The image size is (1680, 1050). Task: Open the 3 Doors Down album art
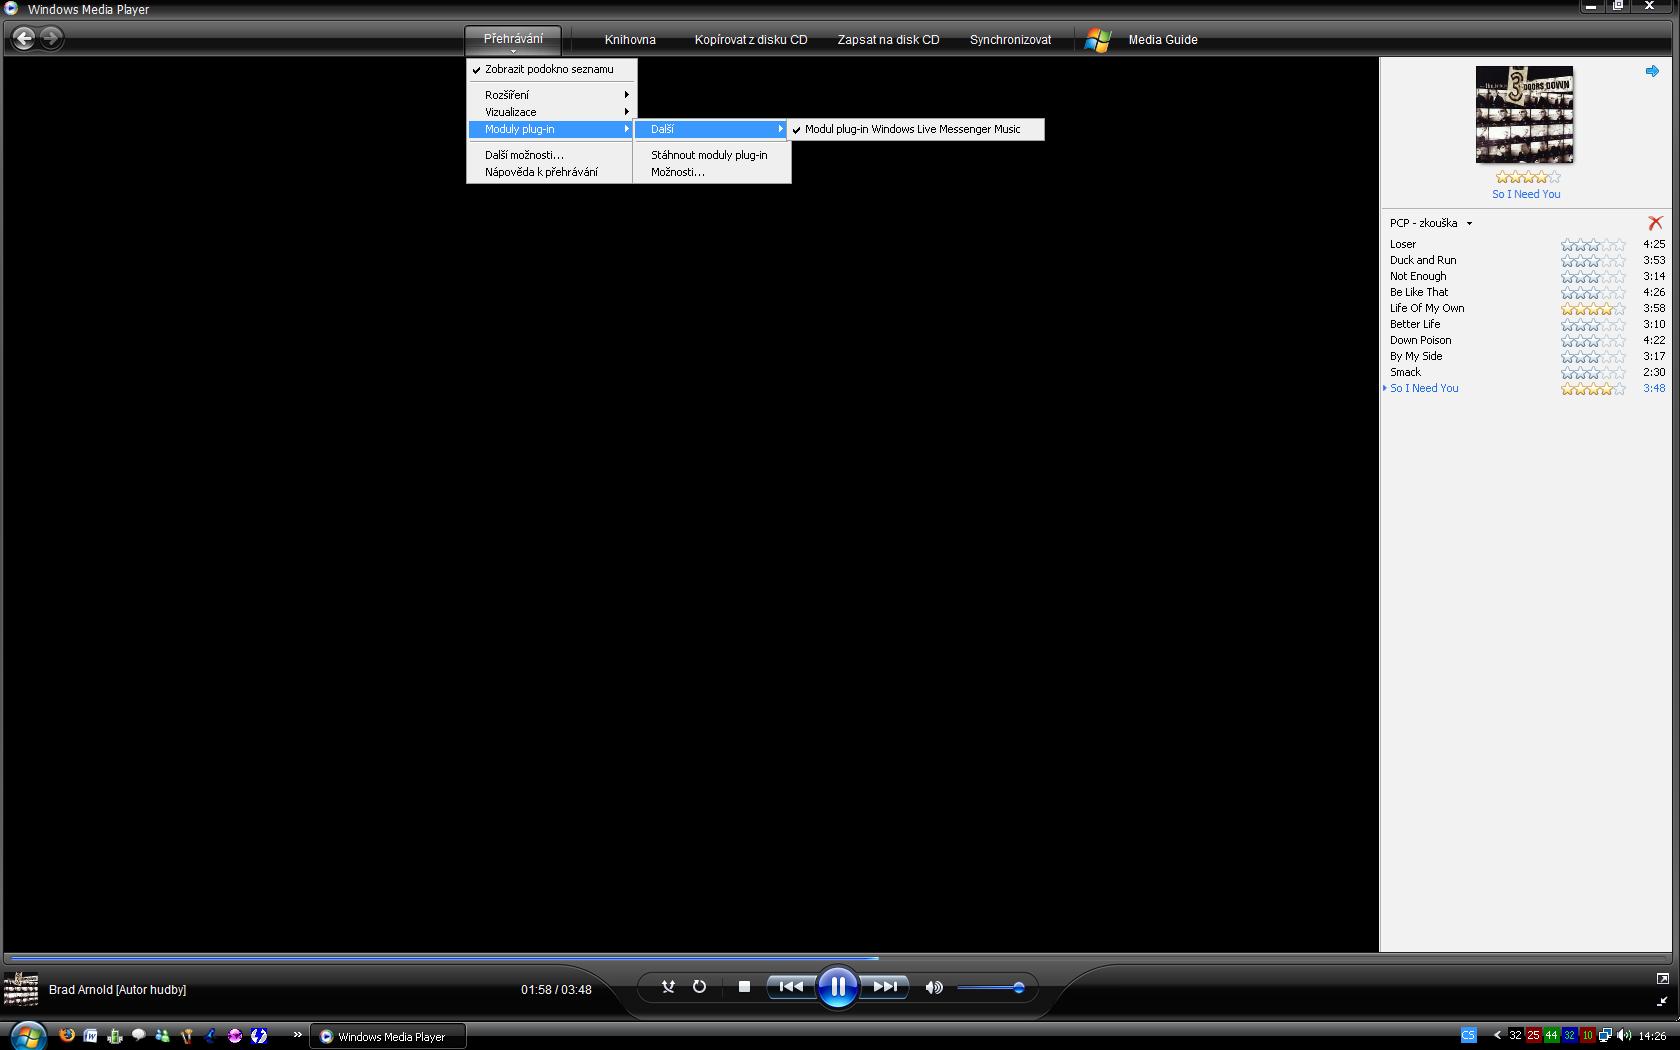(x=1524, y=114)
